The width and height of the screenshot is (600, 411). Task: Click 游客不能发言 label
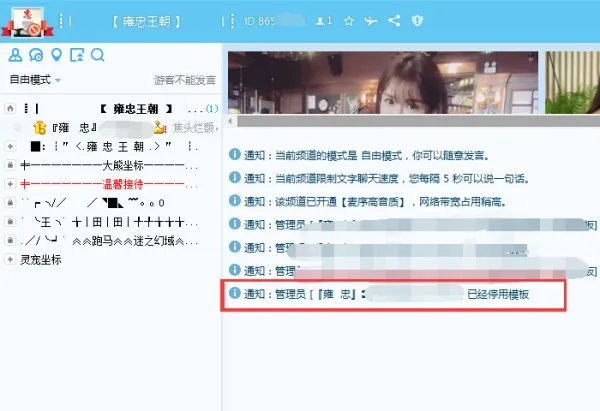pos(185,80)
